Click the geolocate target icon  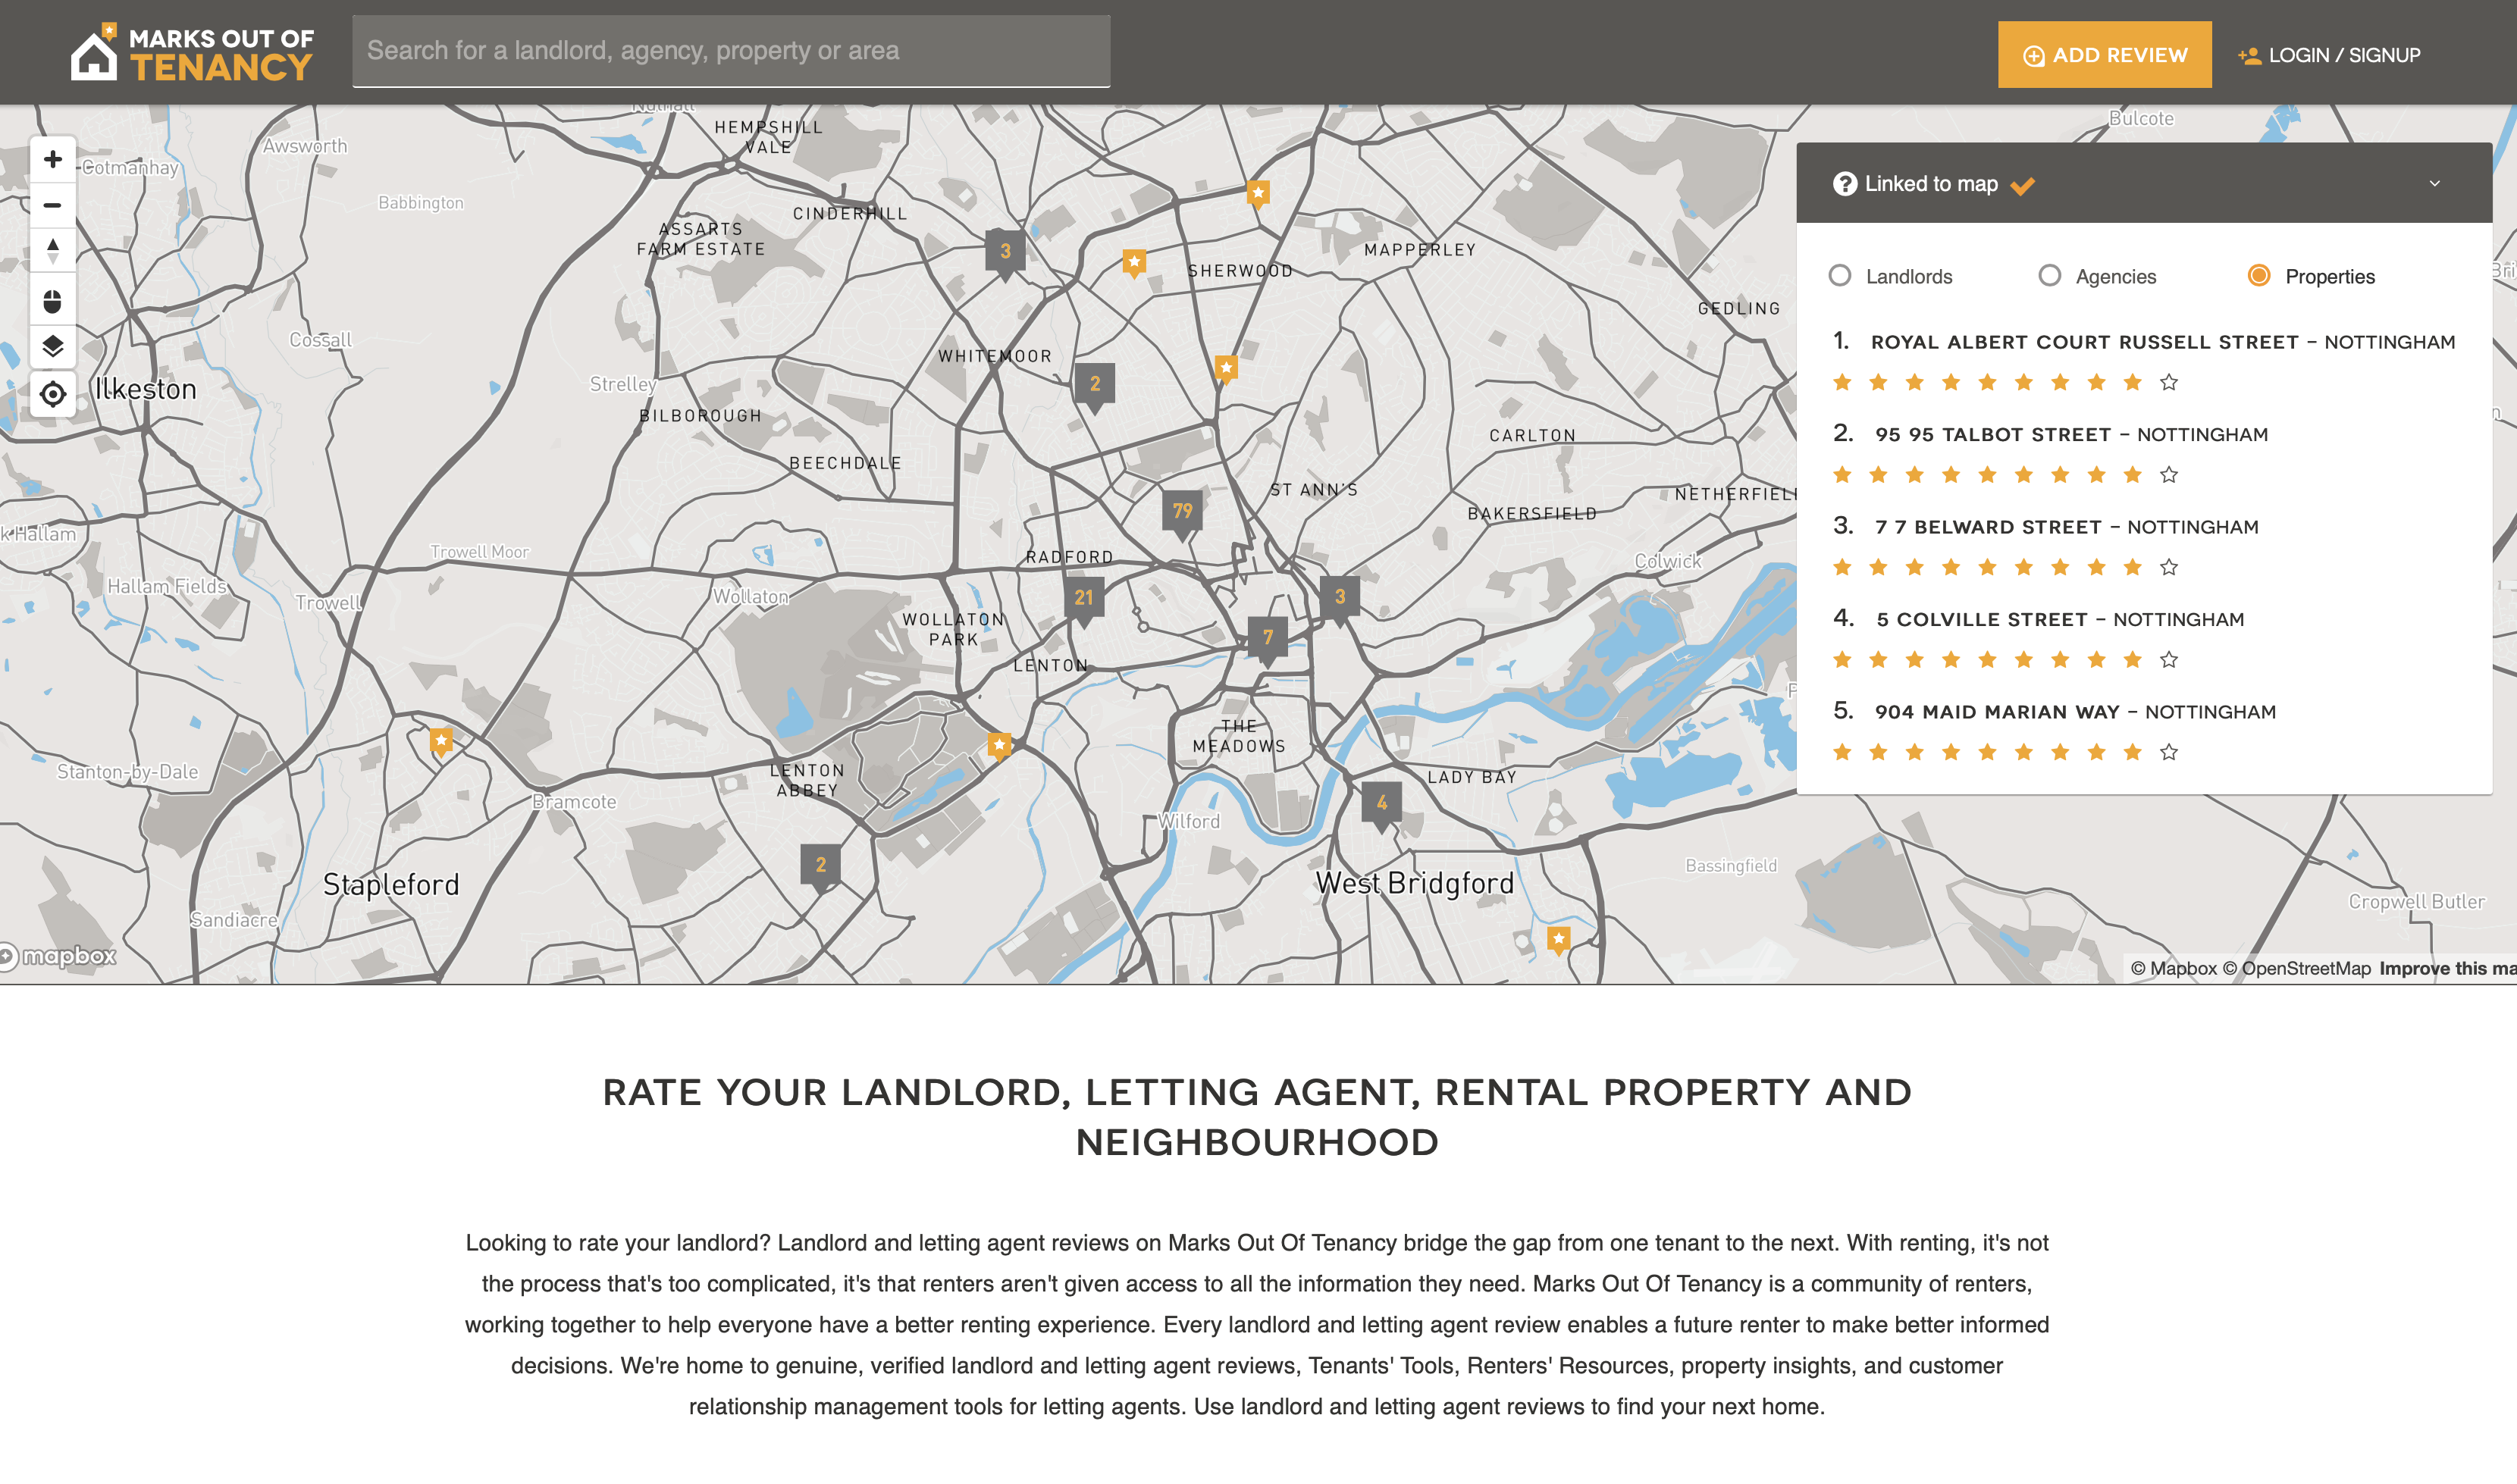53,394
